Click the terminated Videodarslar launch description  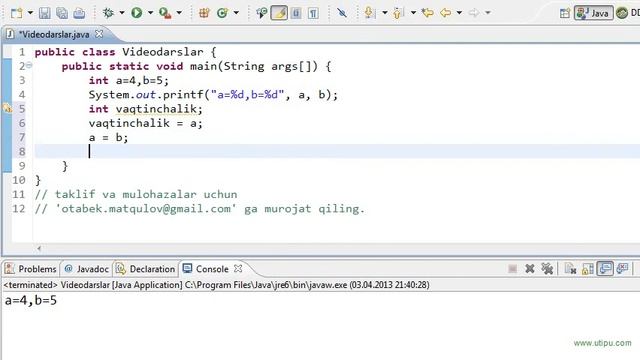pyautogui.click(x=216, y=285)
